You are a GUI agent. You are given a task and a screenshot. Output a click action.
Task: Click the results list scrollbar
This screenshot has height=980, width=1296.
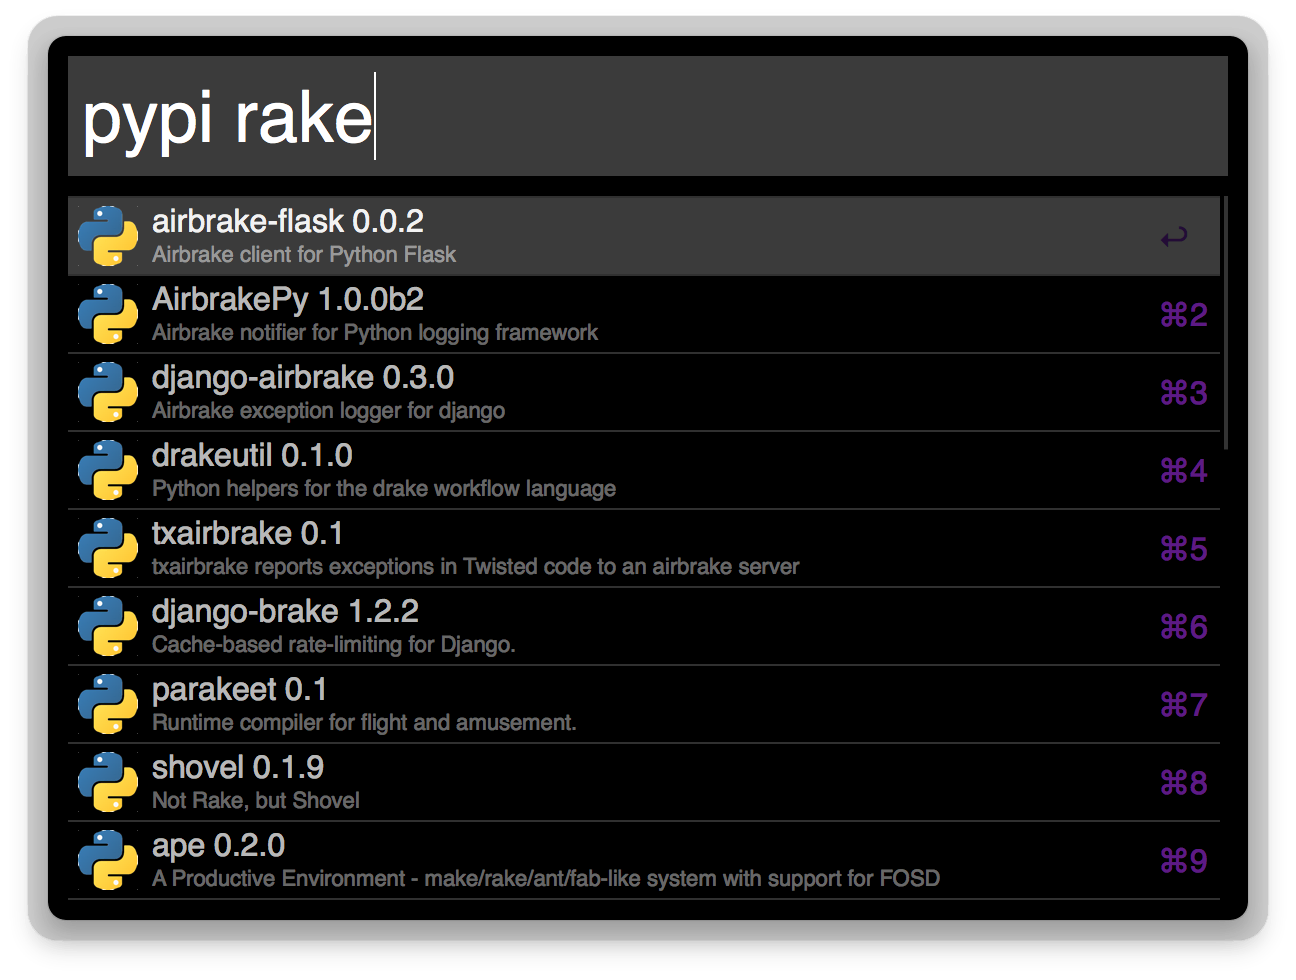tap(1225, 323)
